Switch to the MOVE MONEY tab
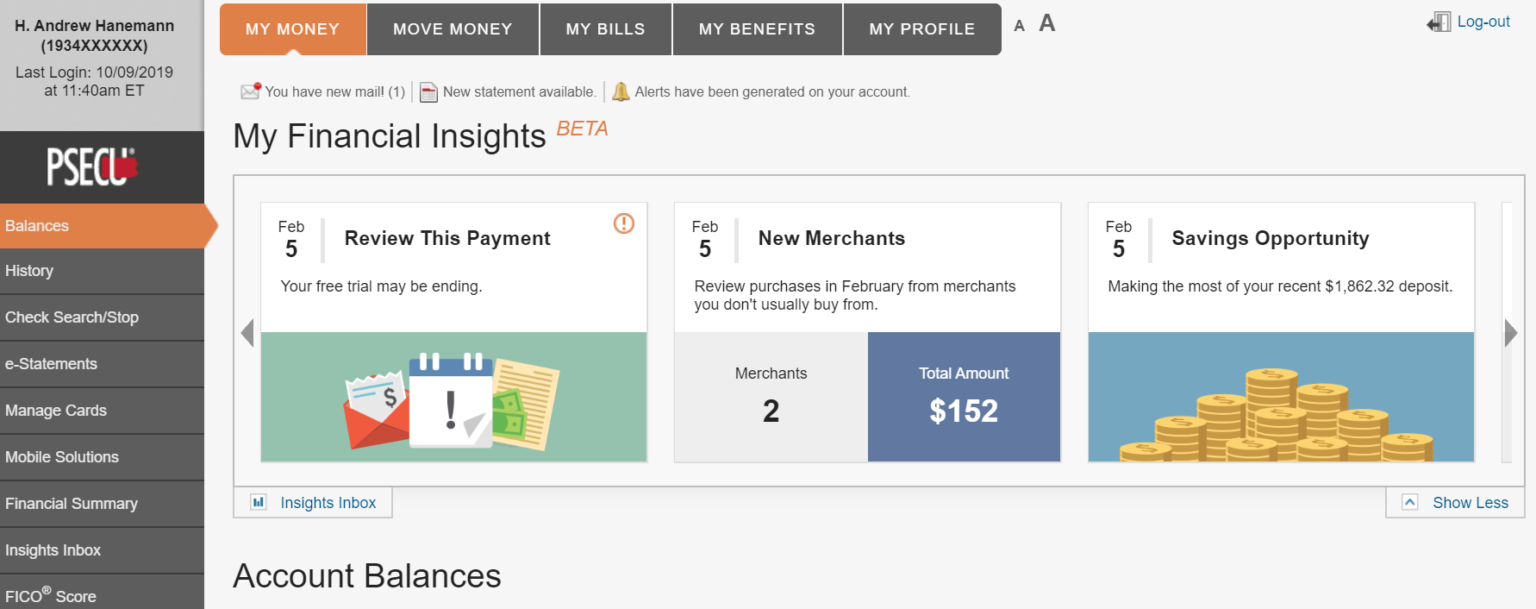 click(x=452, y=29)
